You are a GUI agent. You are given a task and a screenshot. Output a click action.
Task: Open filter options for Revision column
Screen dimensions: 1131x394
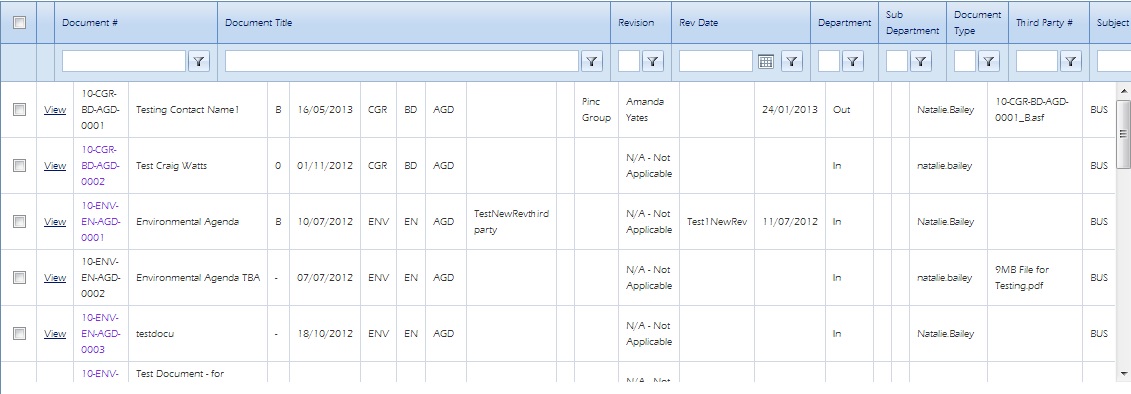point(653,62)
